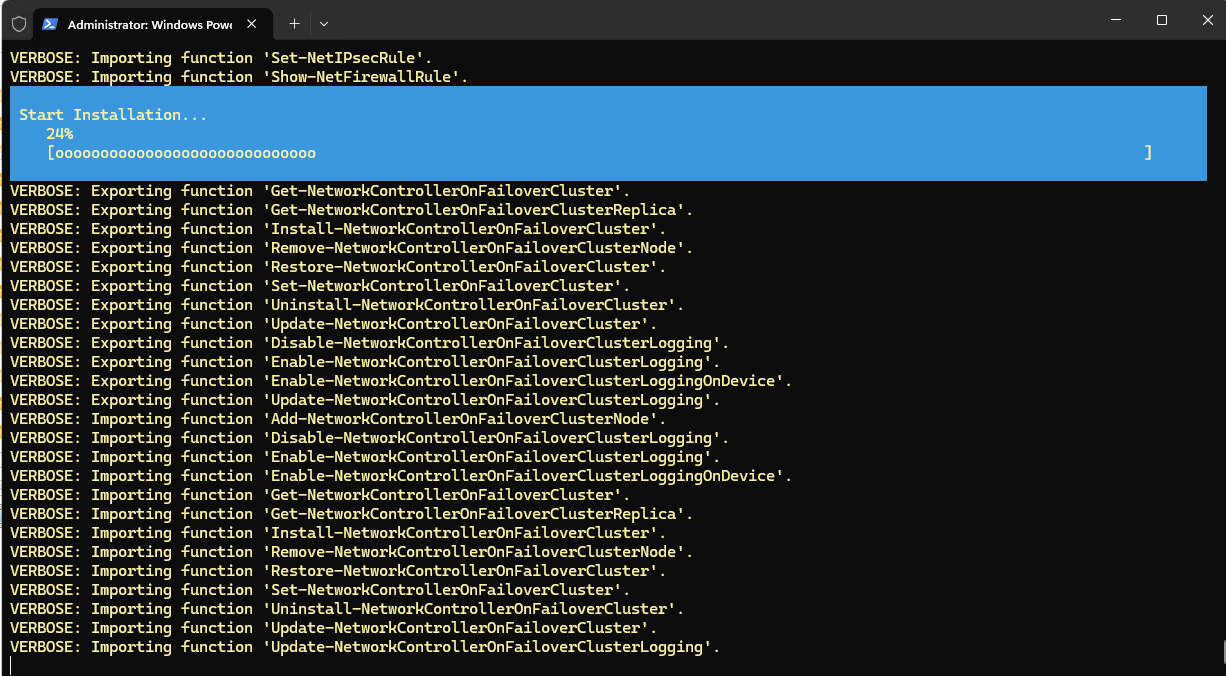Maximize the terminal window
This screenshot has height=676, width=1226.
pos(1162,20)
